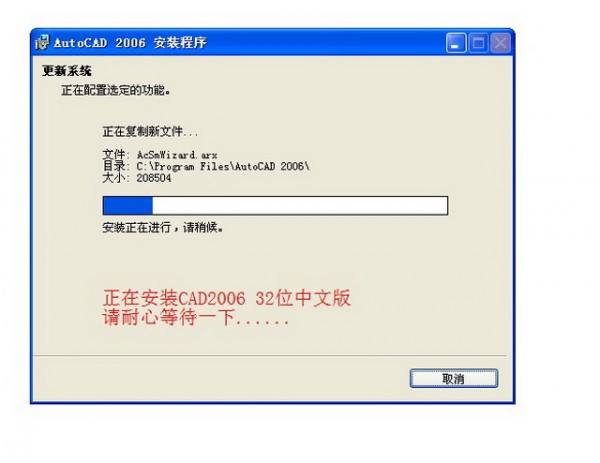The height and width of the screenshot is (463, 600).
Task: Click the empty white part of progress bar
Action: click(300, 205)
